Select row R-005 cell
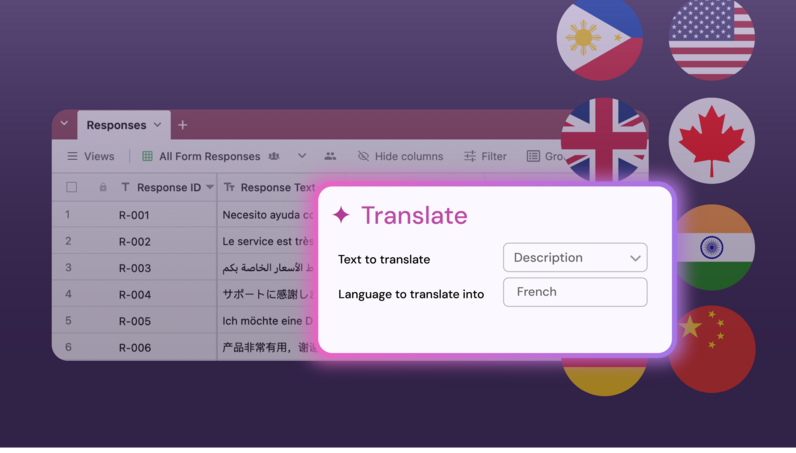Screen dimensions: 796x453 (x=135, y=321)
